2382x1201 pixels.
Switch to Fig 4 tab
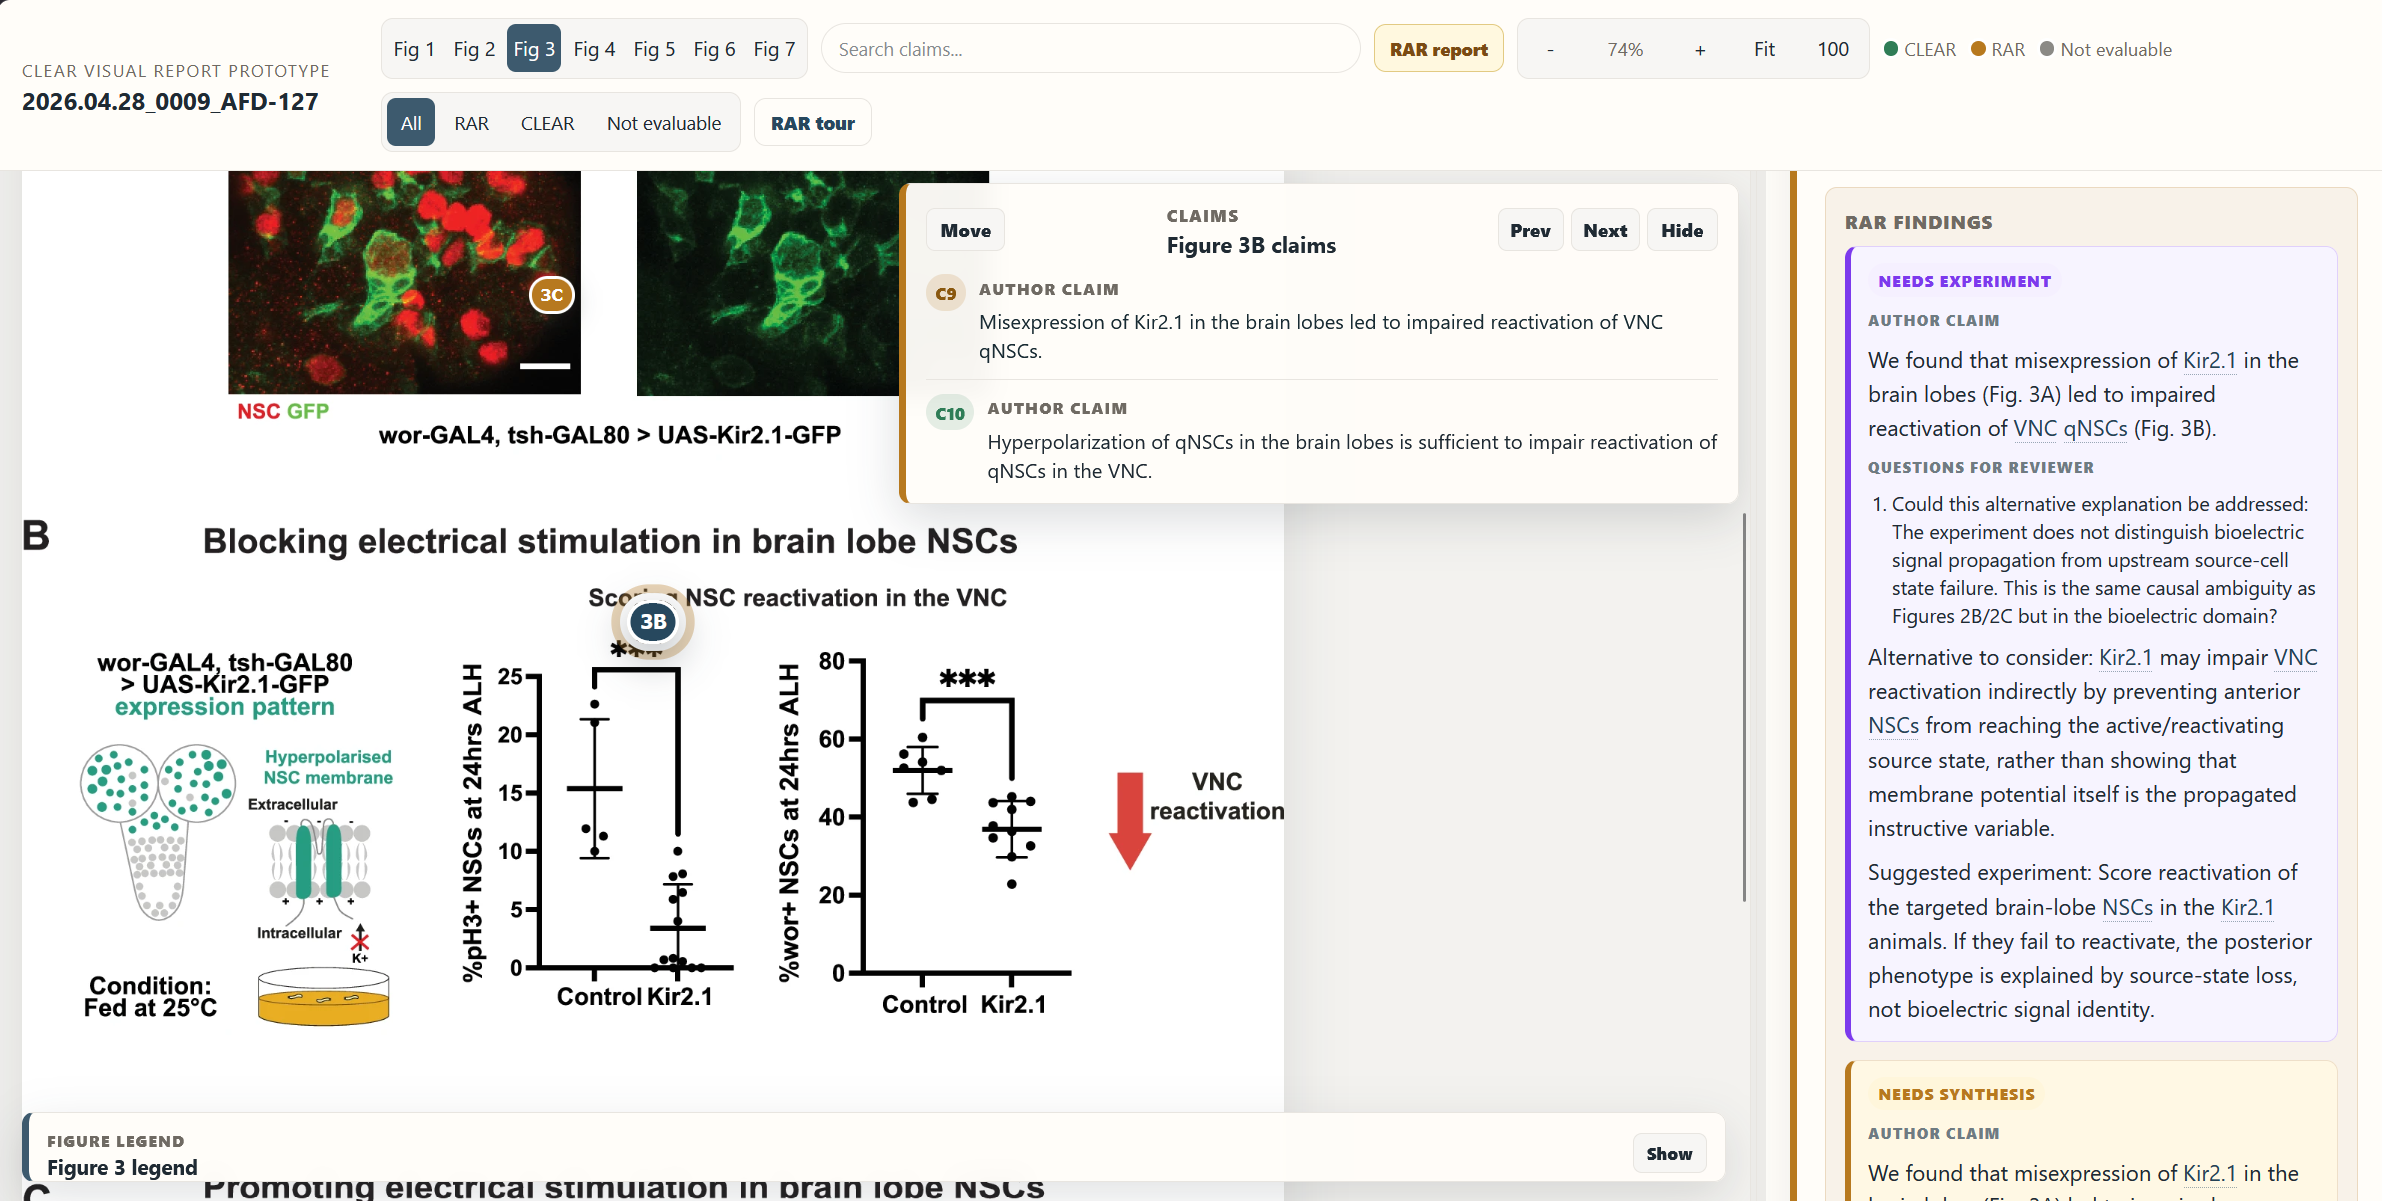pos(594,49)
